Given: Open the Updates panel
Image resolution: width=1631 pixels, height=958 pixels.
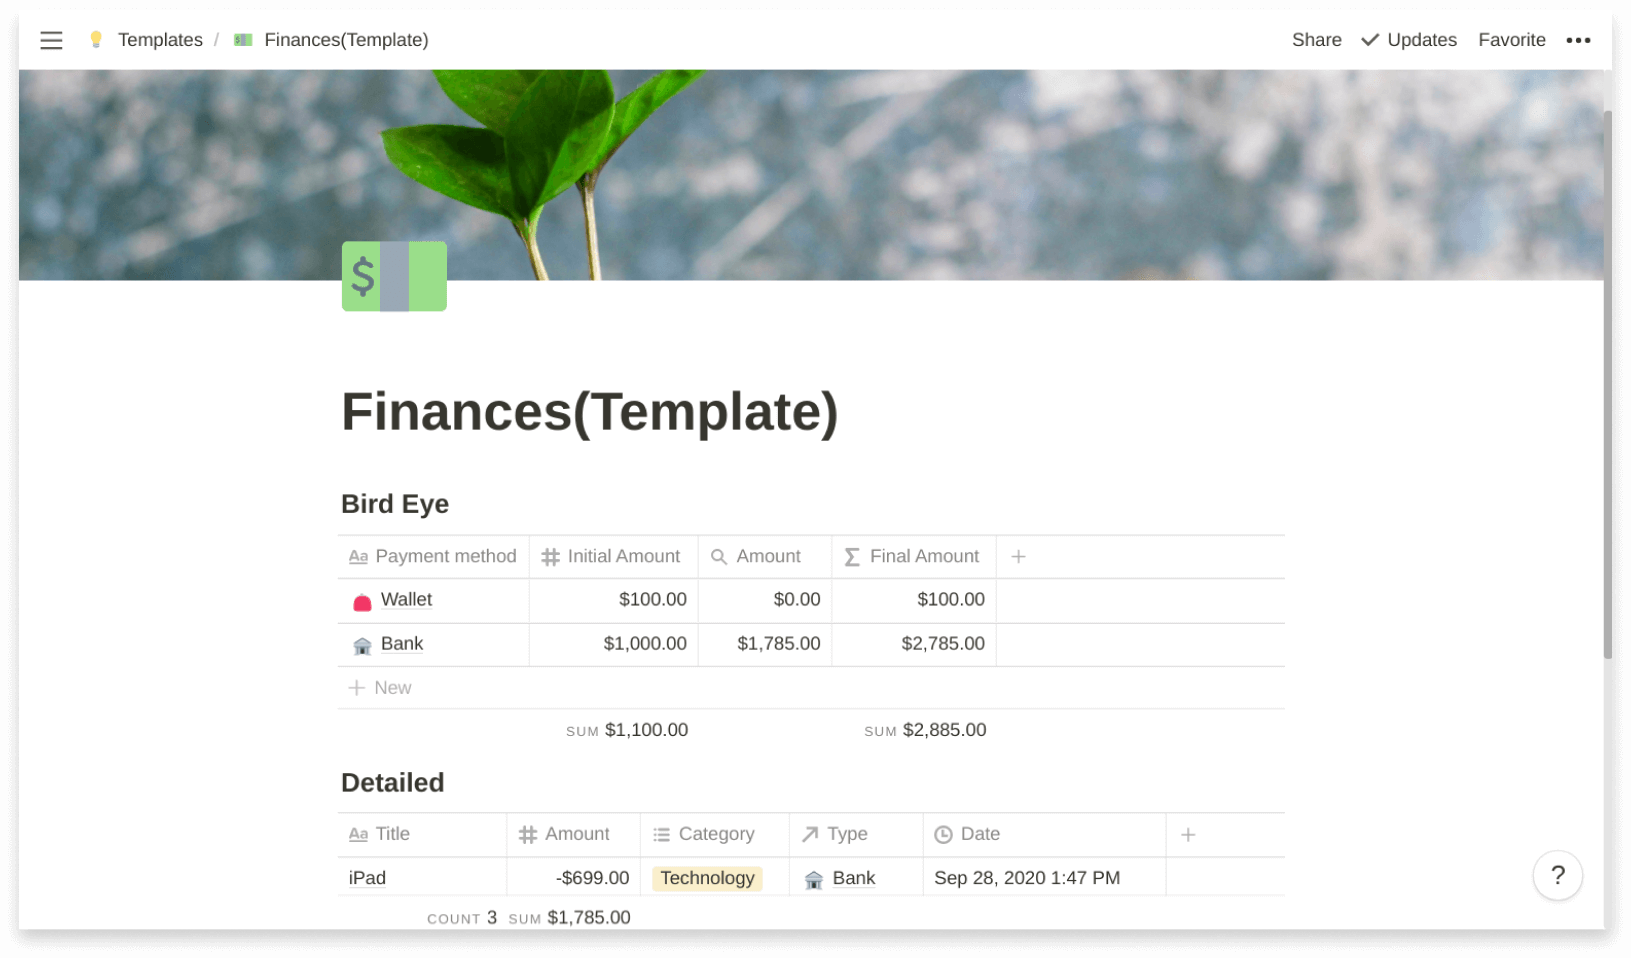Looking at the screenshot, I should pos(1409,40).
